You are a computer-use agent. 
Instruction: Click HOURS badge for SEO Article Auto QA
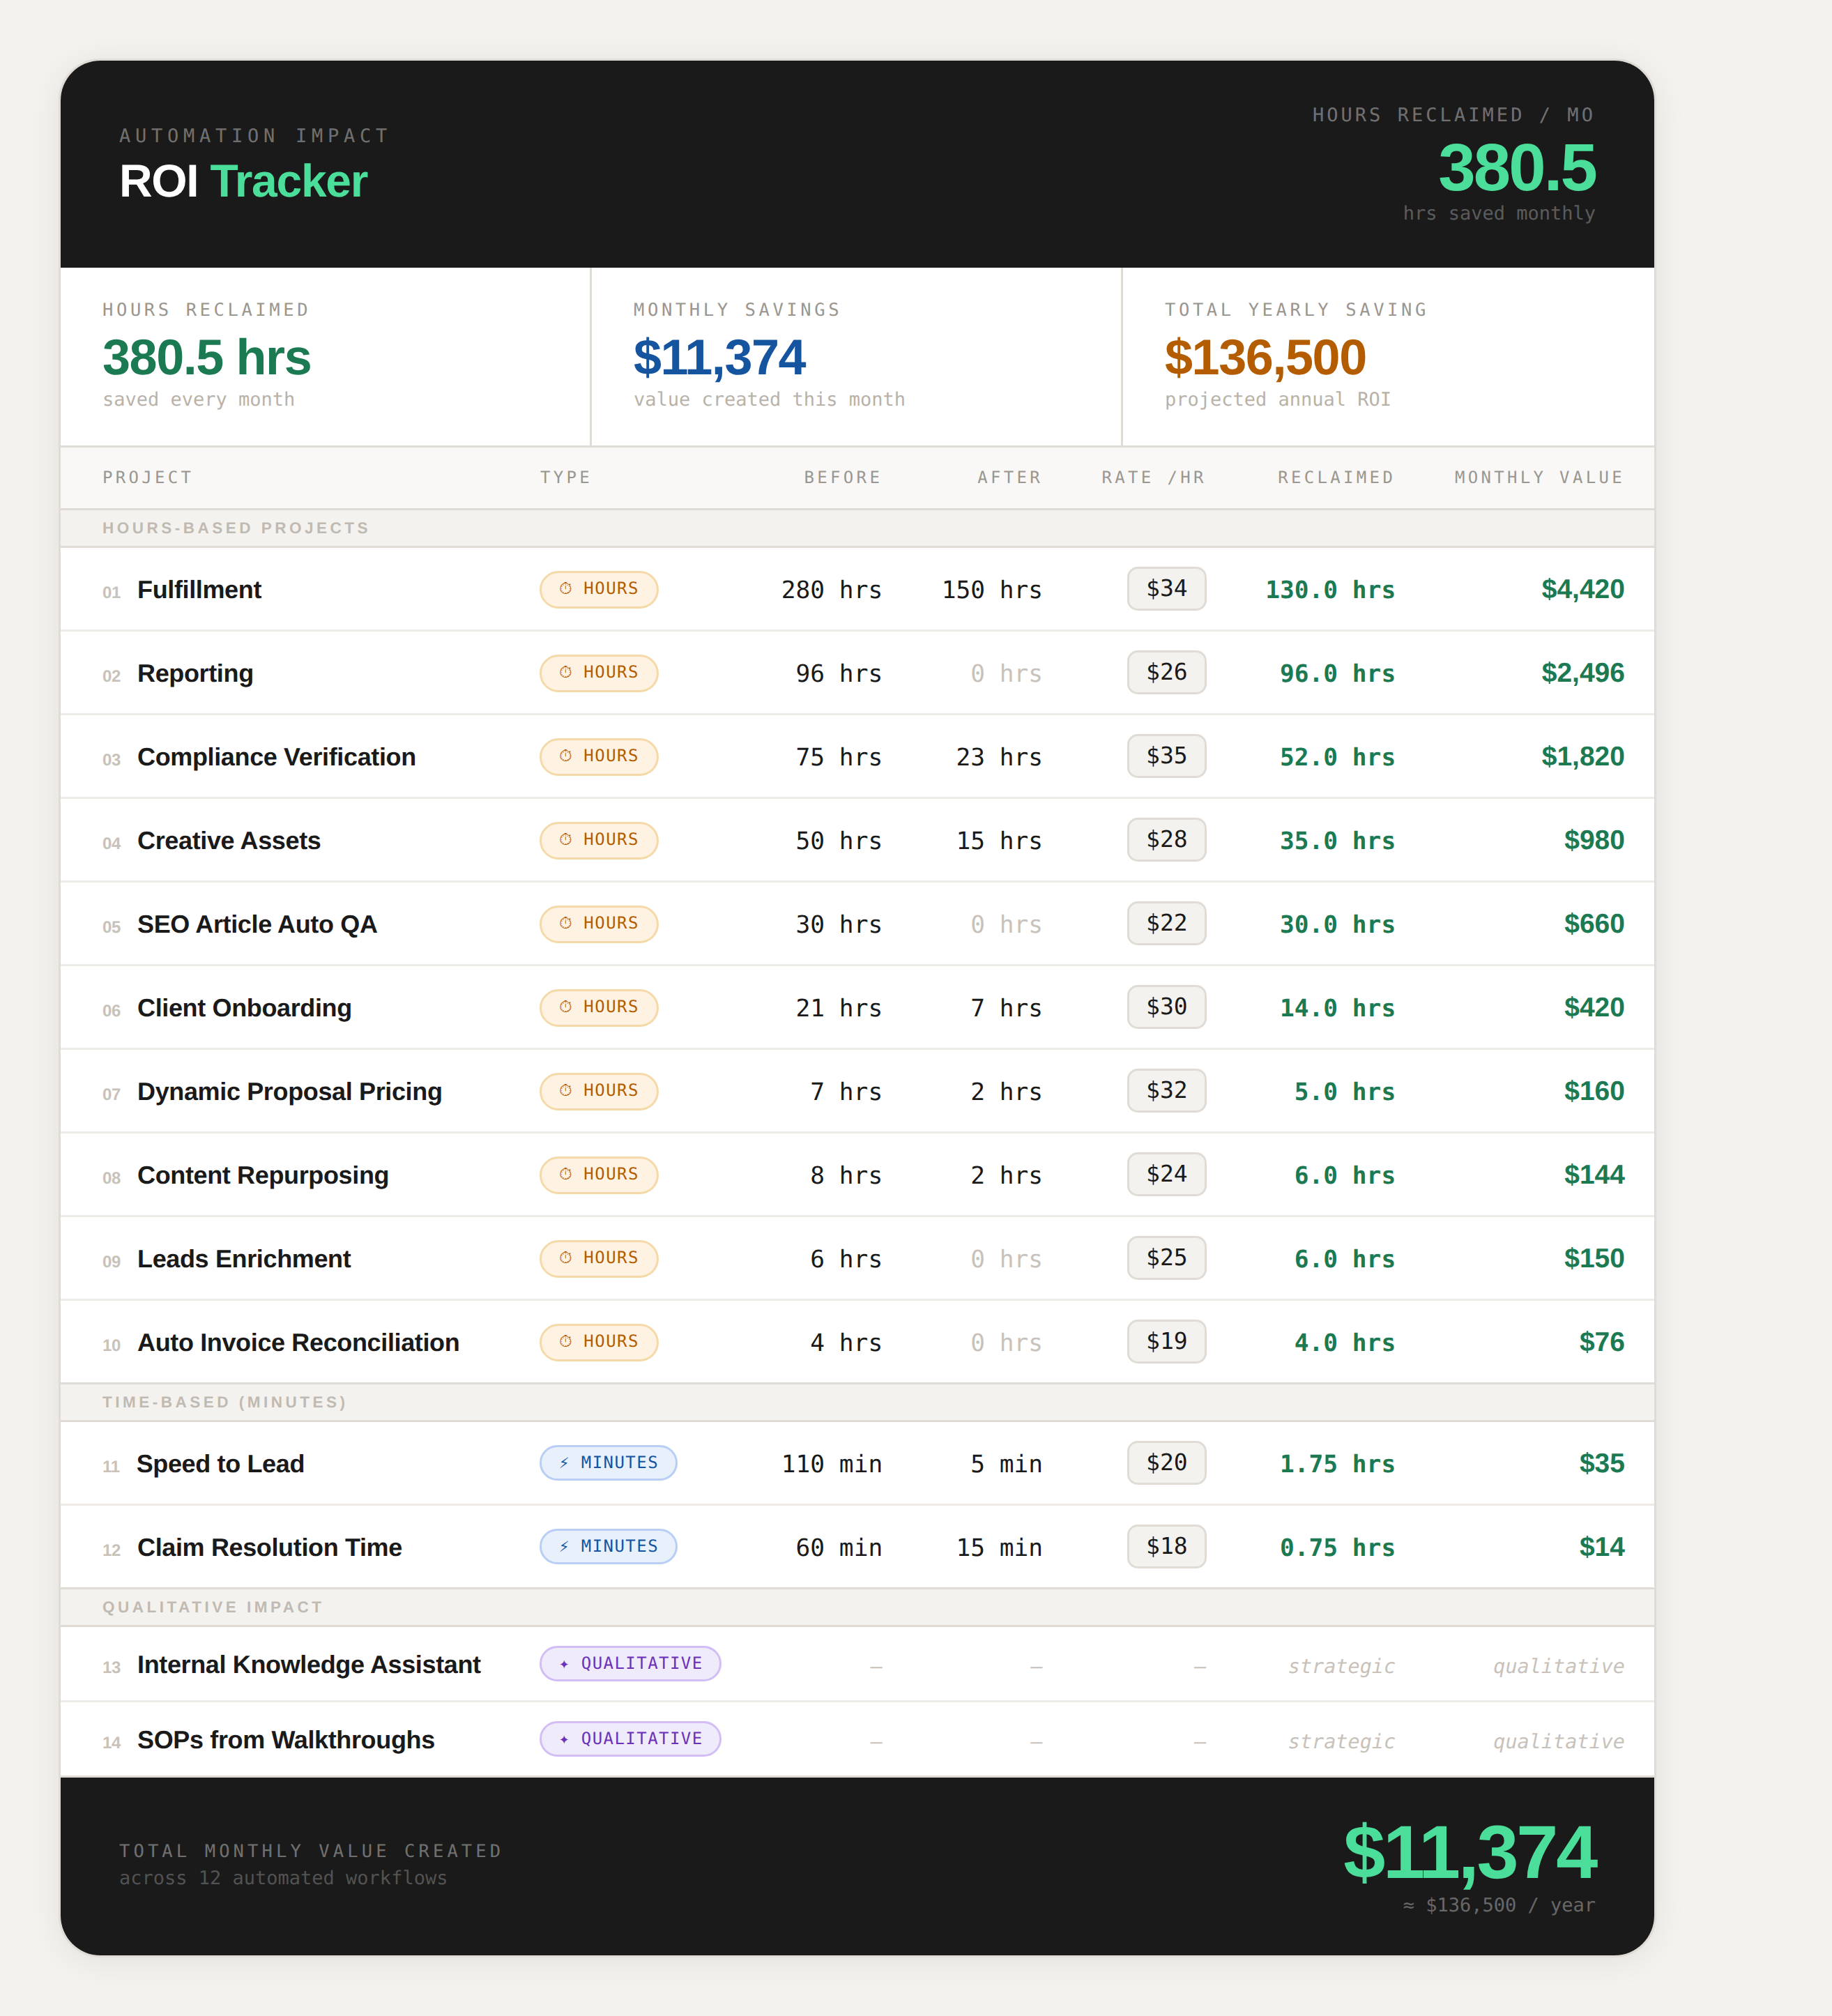tap(599, 924)
